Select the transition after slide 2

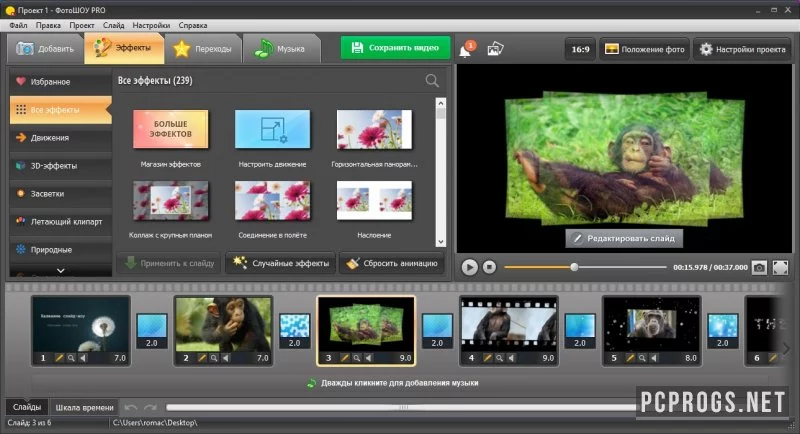pyautogui.click(x=294, y=330)
